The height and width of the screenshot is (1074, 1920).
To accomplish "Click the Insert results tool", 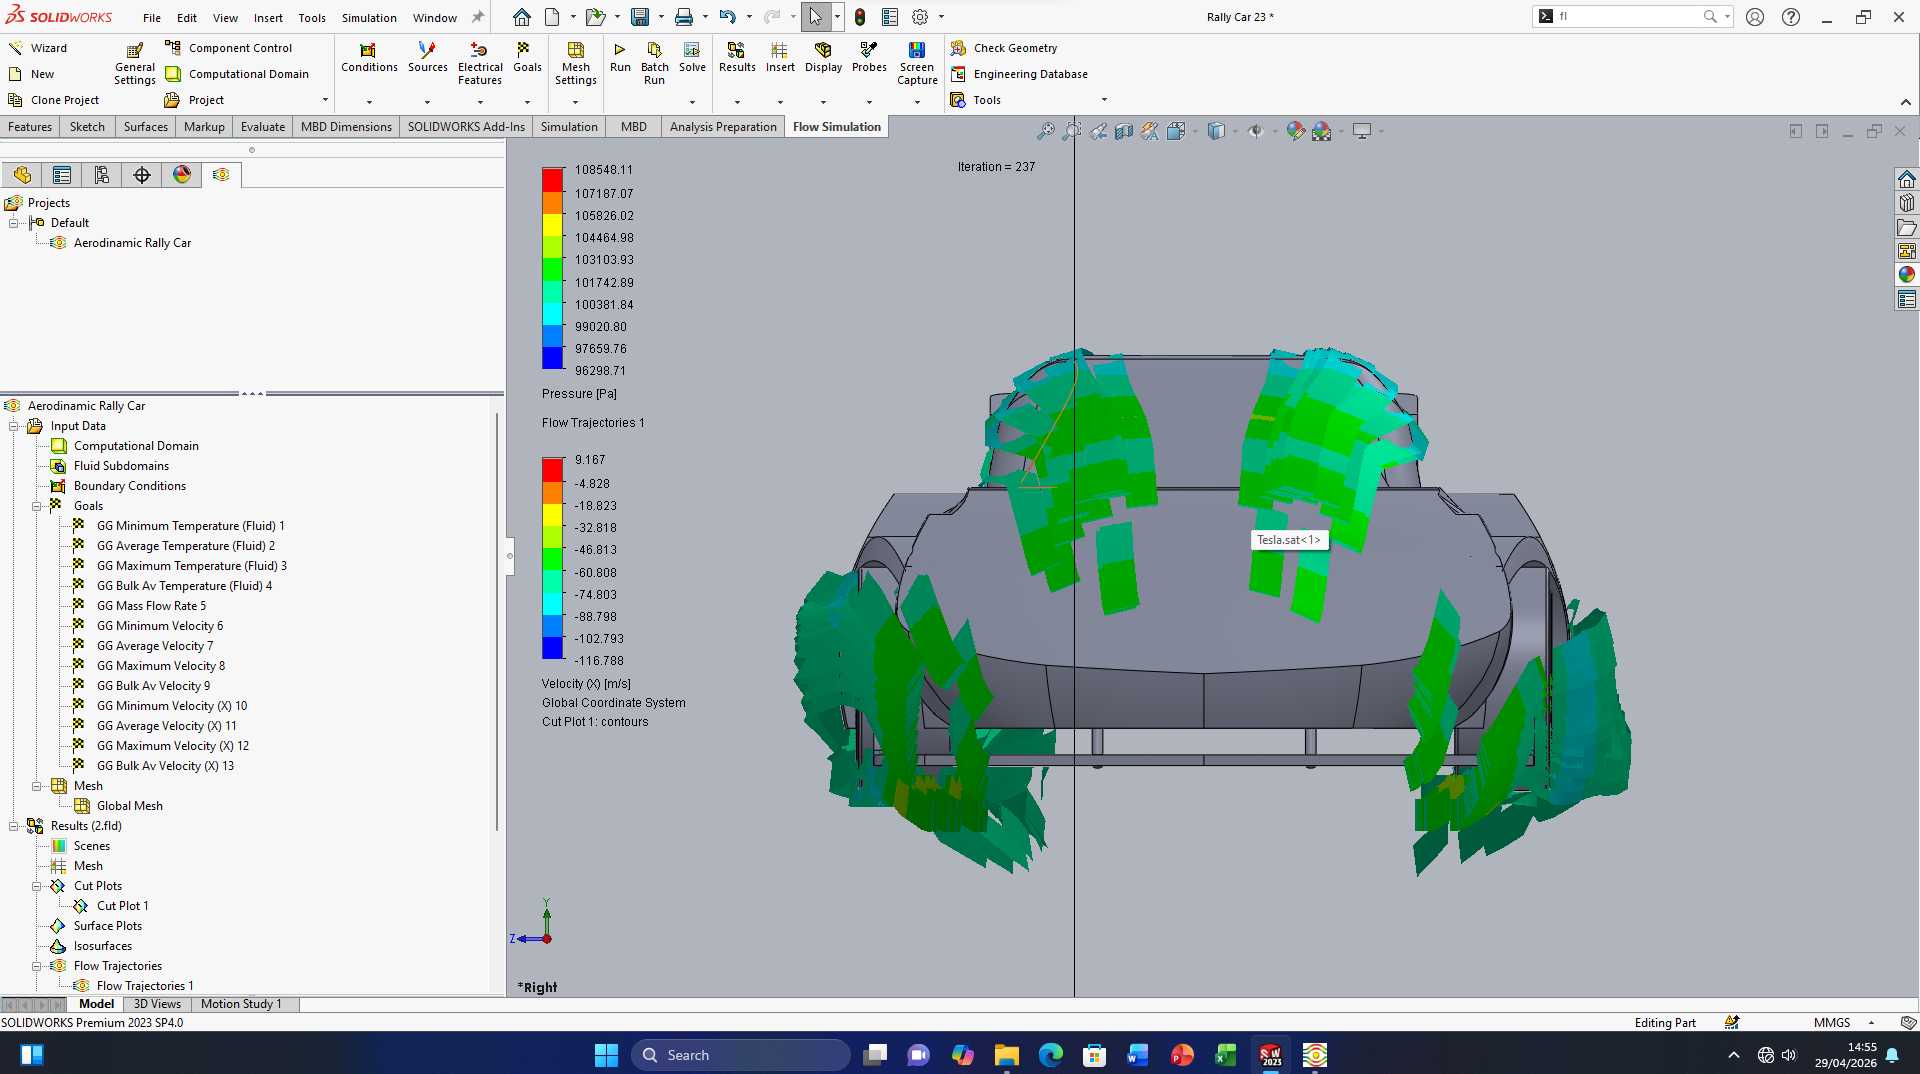I will point(780,57).
